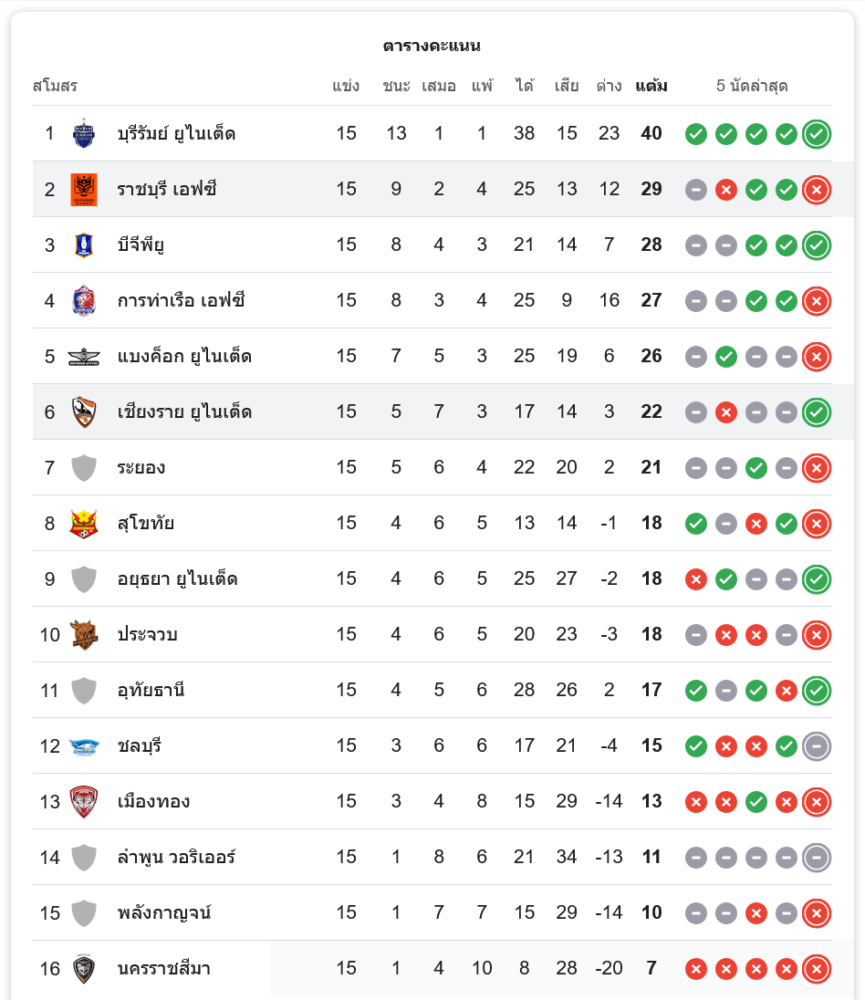The image size is (865, 1000).
Task: Click Ratchaburi's latest match loss icon
Action: pos(817,189)
